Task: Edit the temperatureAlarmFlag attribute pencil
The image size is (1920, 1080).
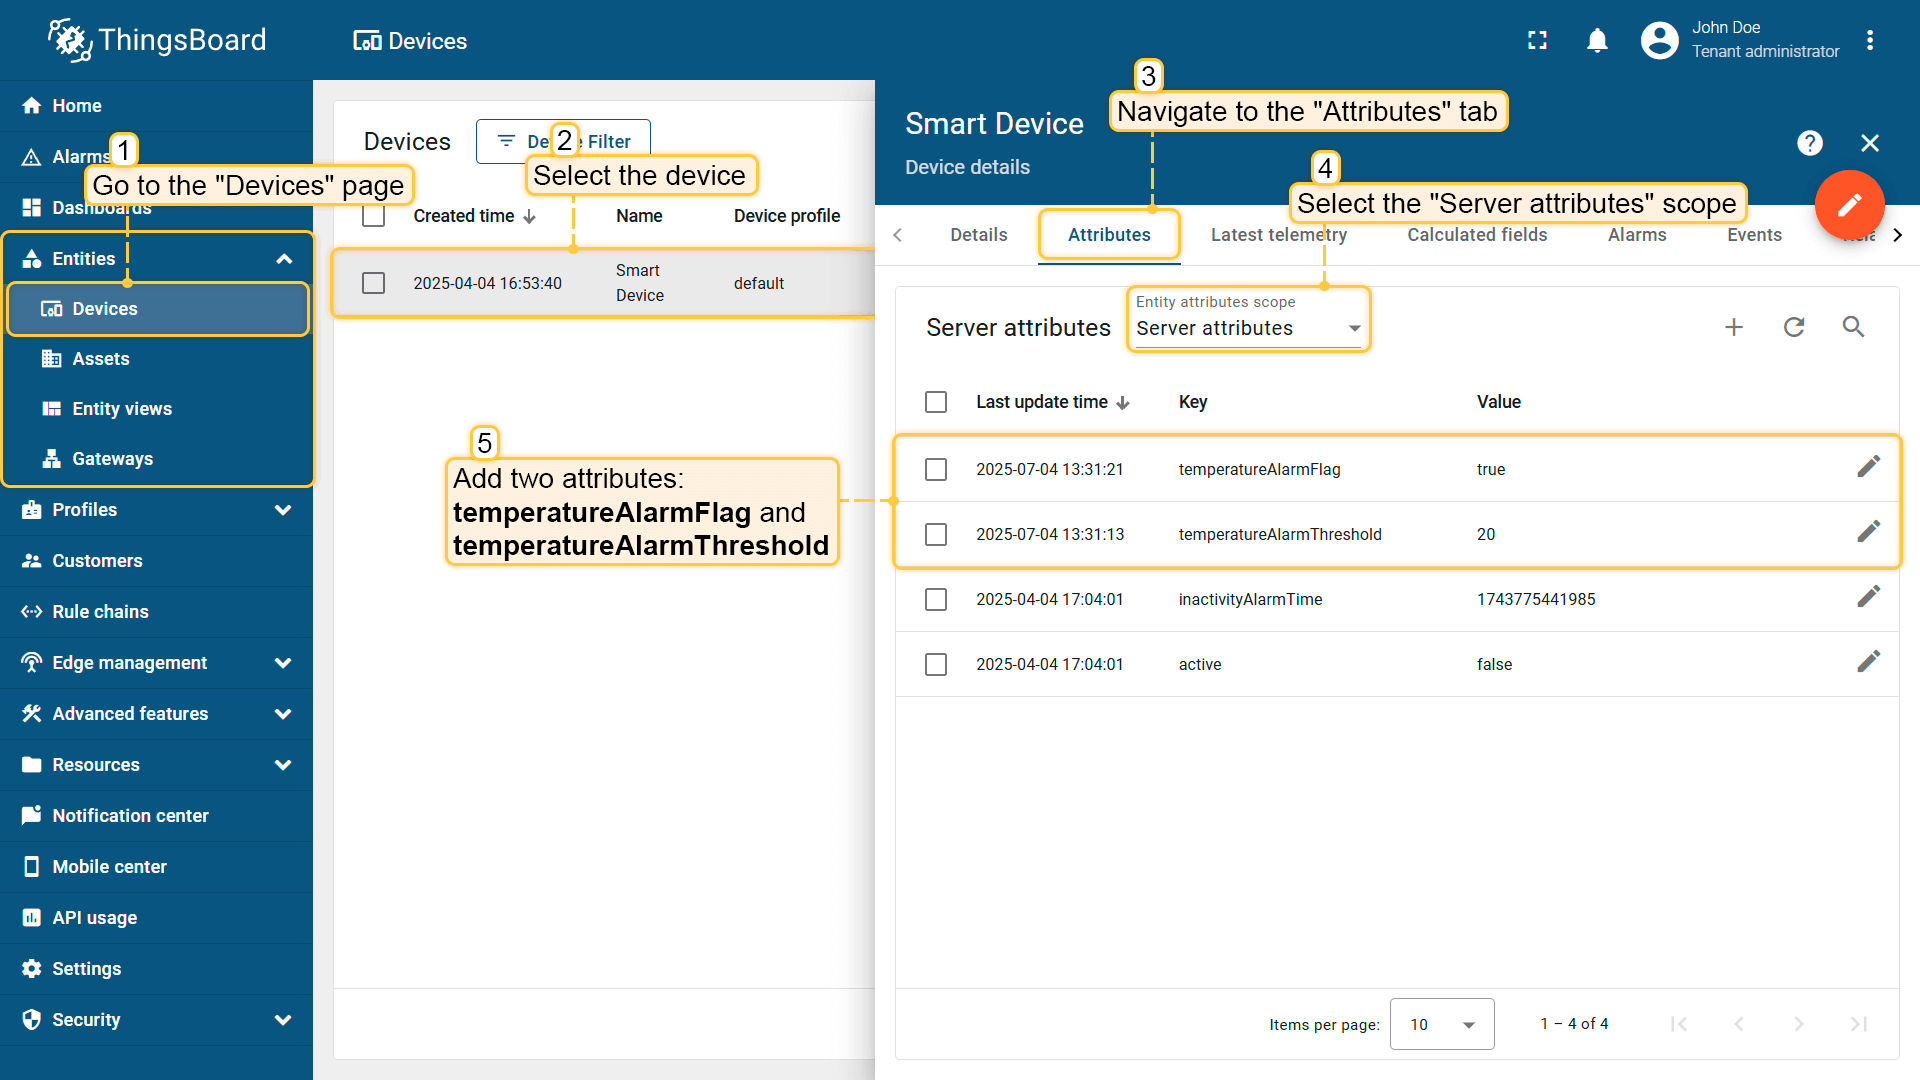Action: pos(1868,467)
